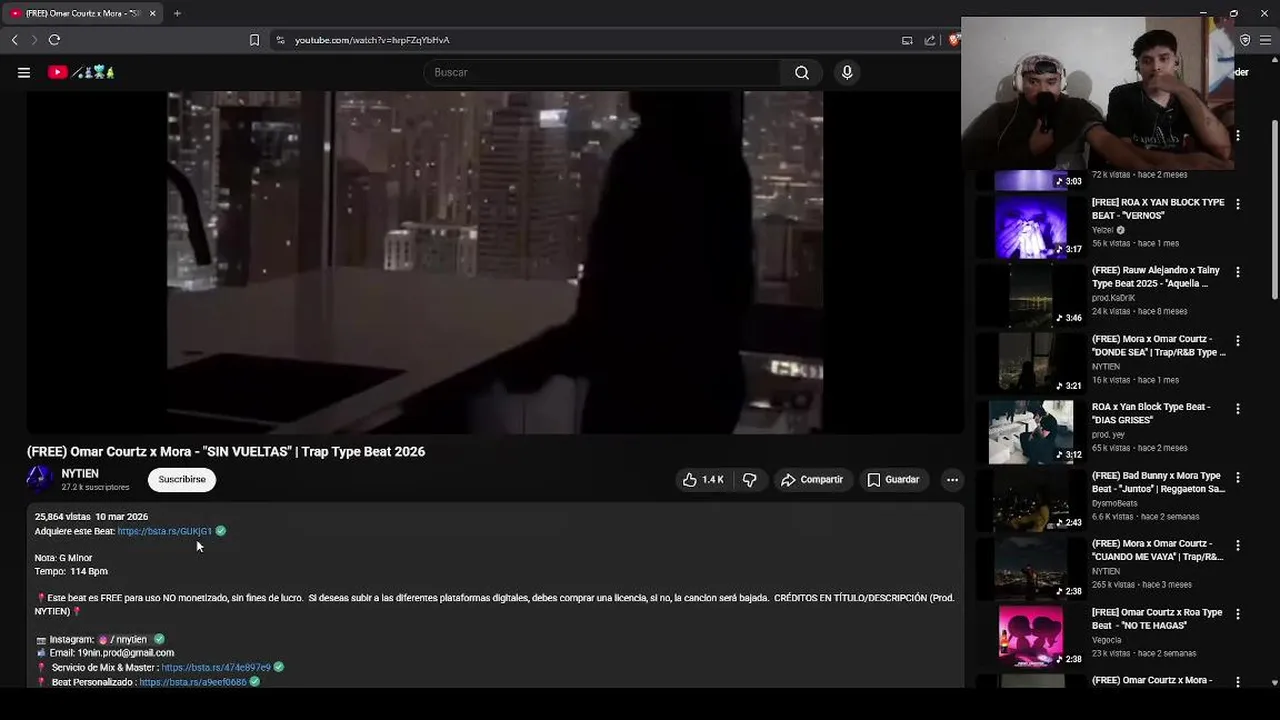The image size is (1280, 720).
Task: Open the CUANDO ME VAYA 2:38 thumbnail
Action: 1031,569
